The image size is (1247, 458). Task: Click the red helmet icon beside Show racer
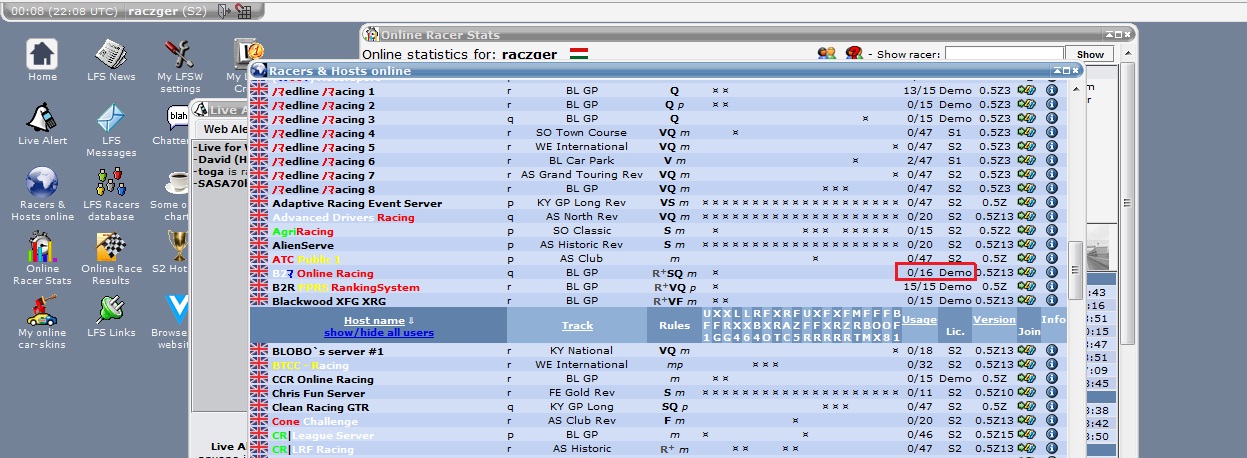pyautogui.click(x=855, y=53)
